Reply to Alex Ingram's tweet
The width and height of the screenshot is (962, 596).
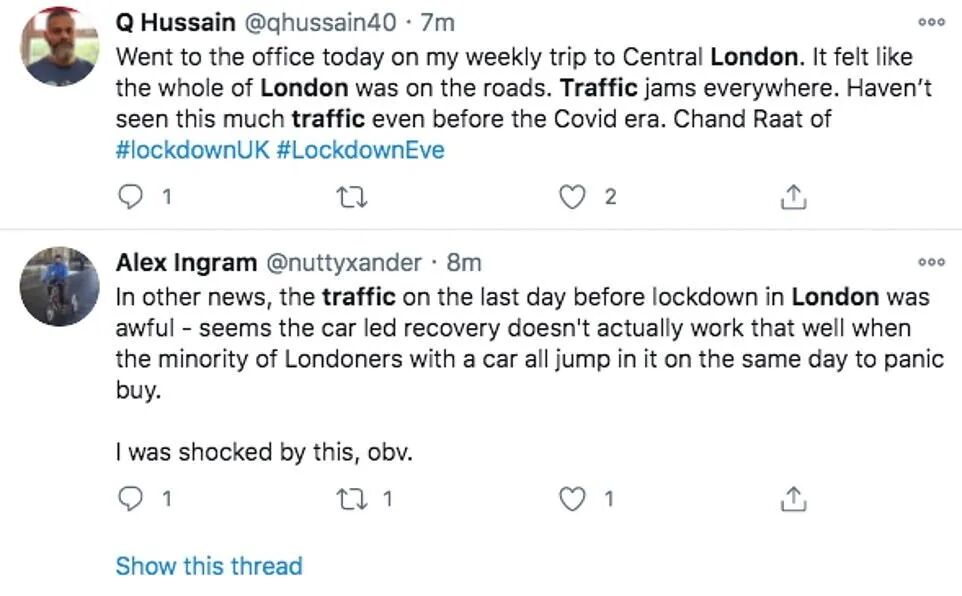(x=131, y=499)
